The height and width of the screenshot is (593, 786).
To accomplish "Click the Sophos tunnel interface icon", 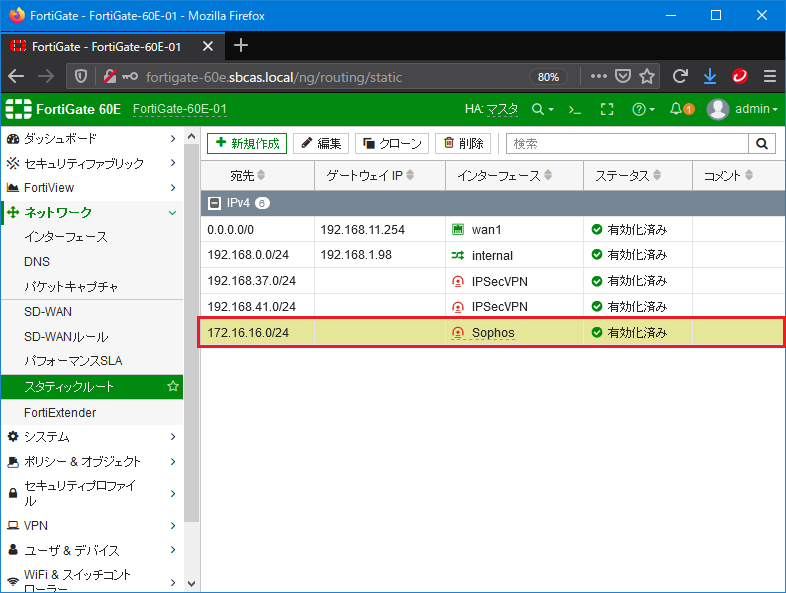I will [x=458, y=333].
